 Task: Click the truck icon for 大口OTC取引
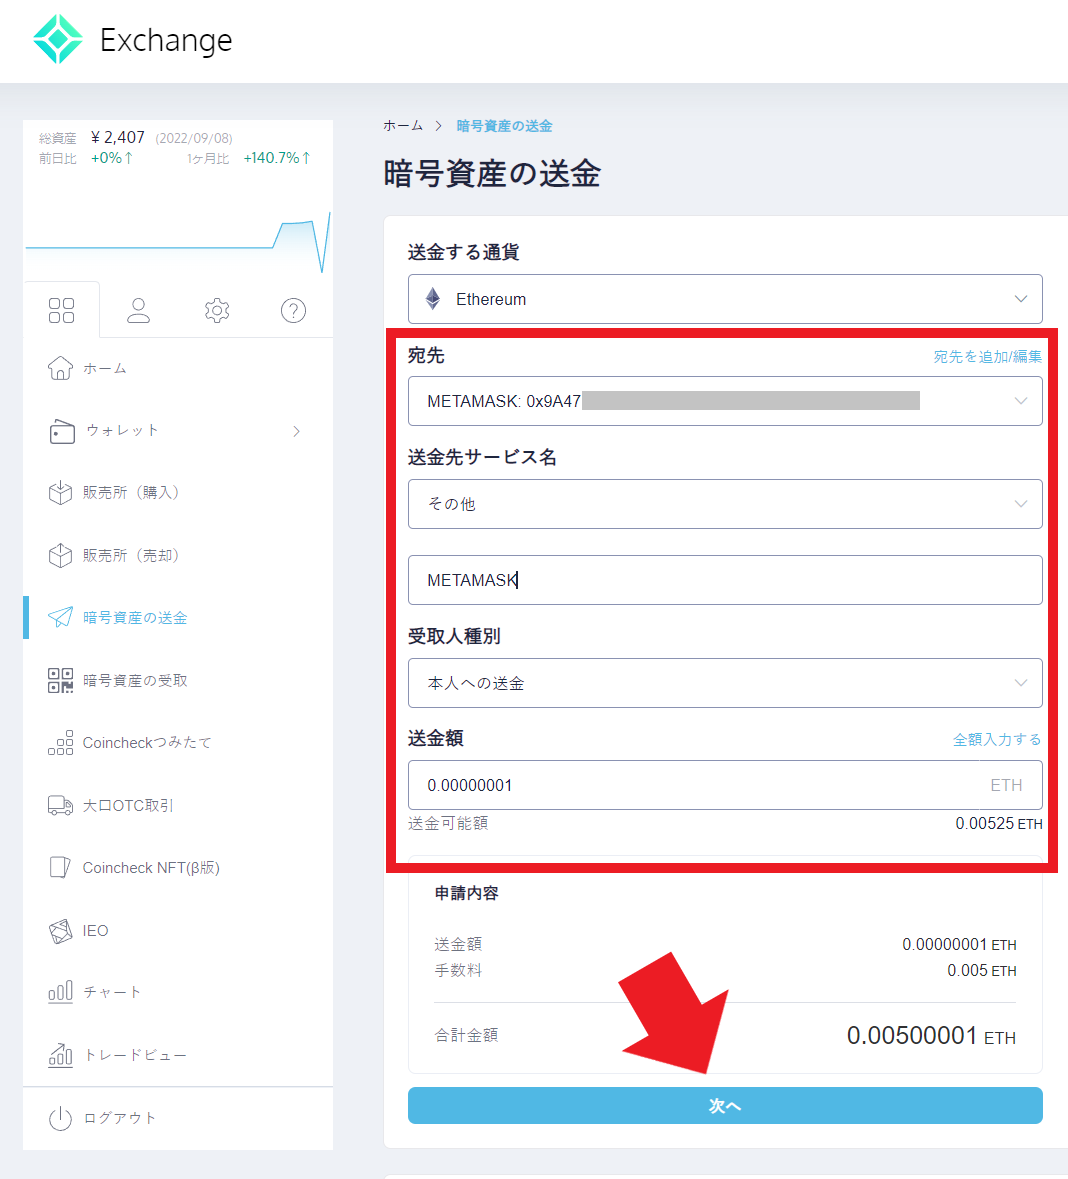[x=61, y=805]
